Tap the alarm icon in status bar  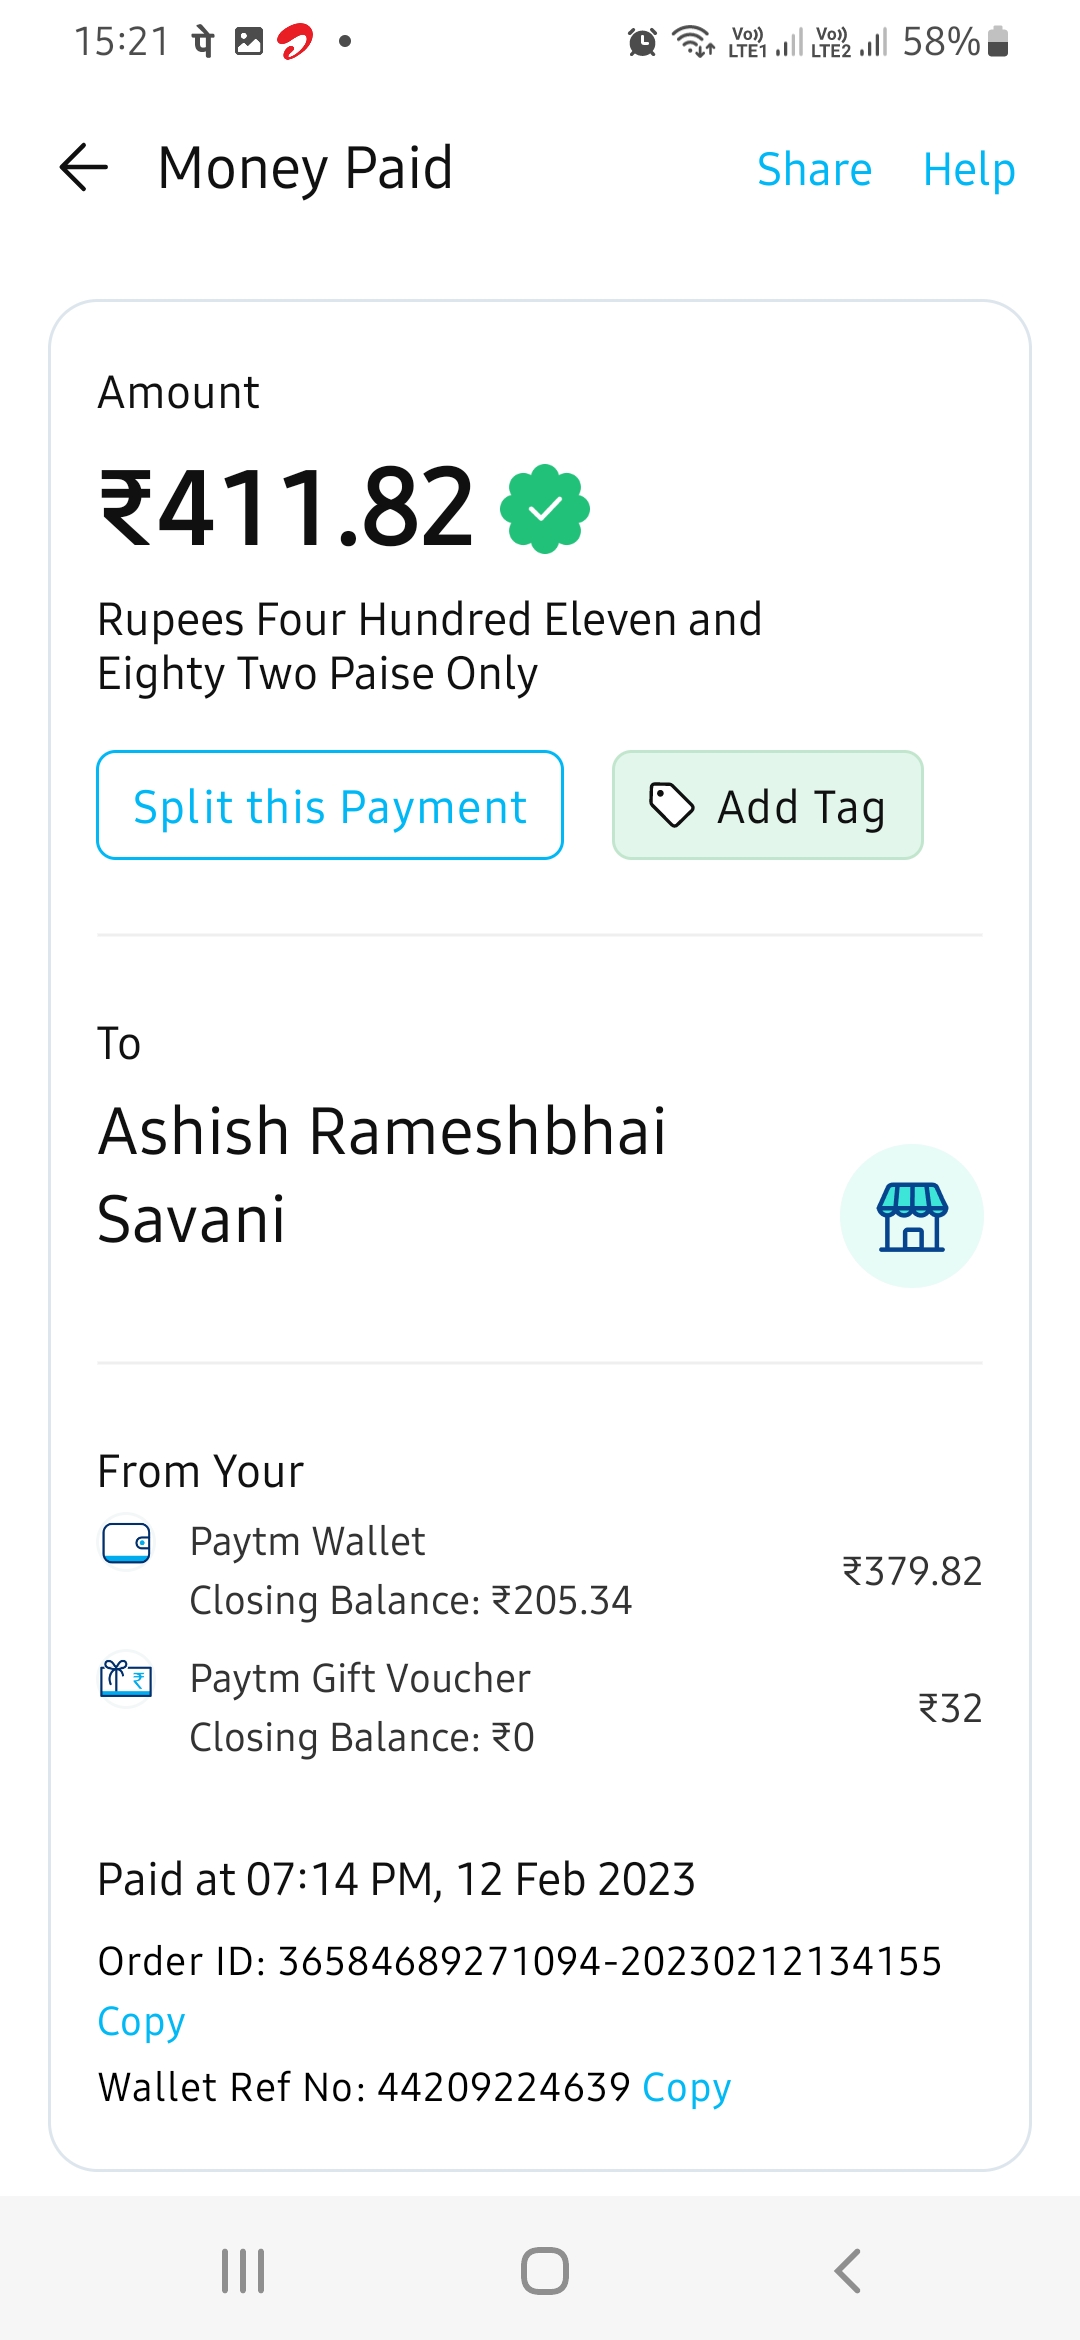click(x=642, y=42)
